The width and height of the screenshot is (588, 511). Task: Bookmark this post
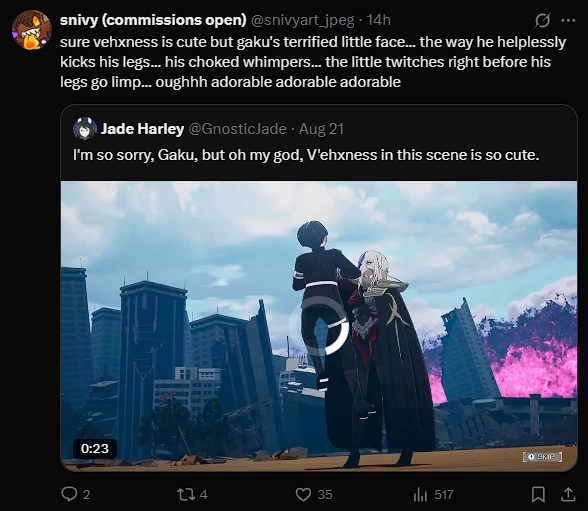tap(538, 494)
